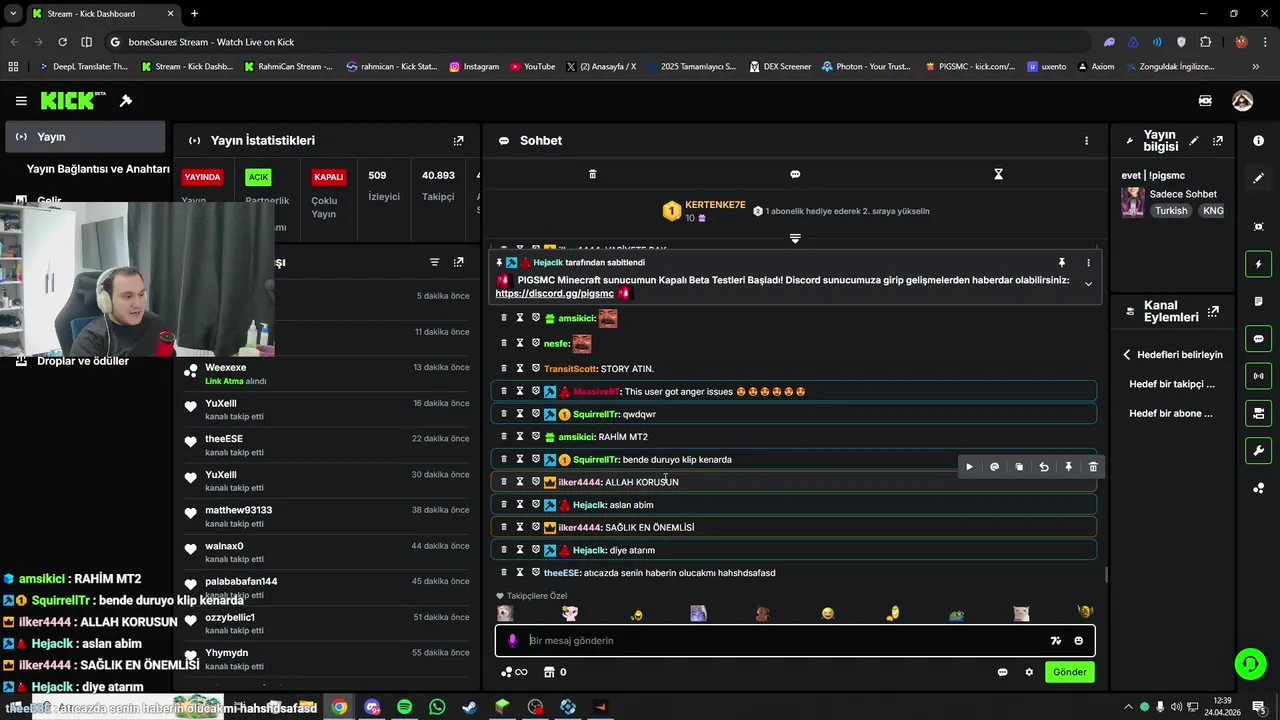
Task: Unpin the pinned PIGSMC message
Action: tap(1062, 263)
